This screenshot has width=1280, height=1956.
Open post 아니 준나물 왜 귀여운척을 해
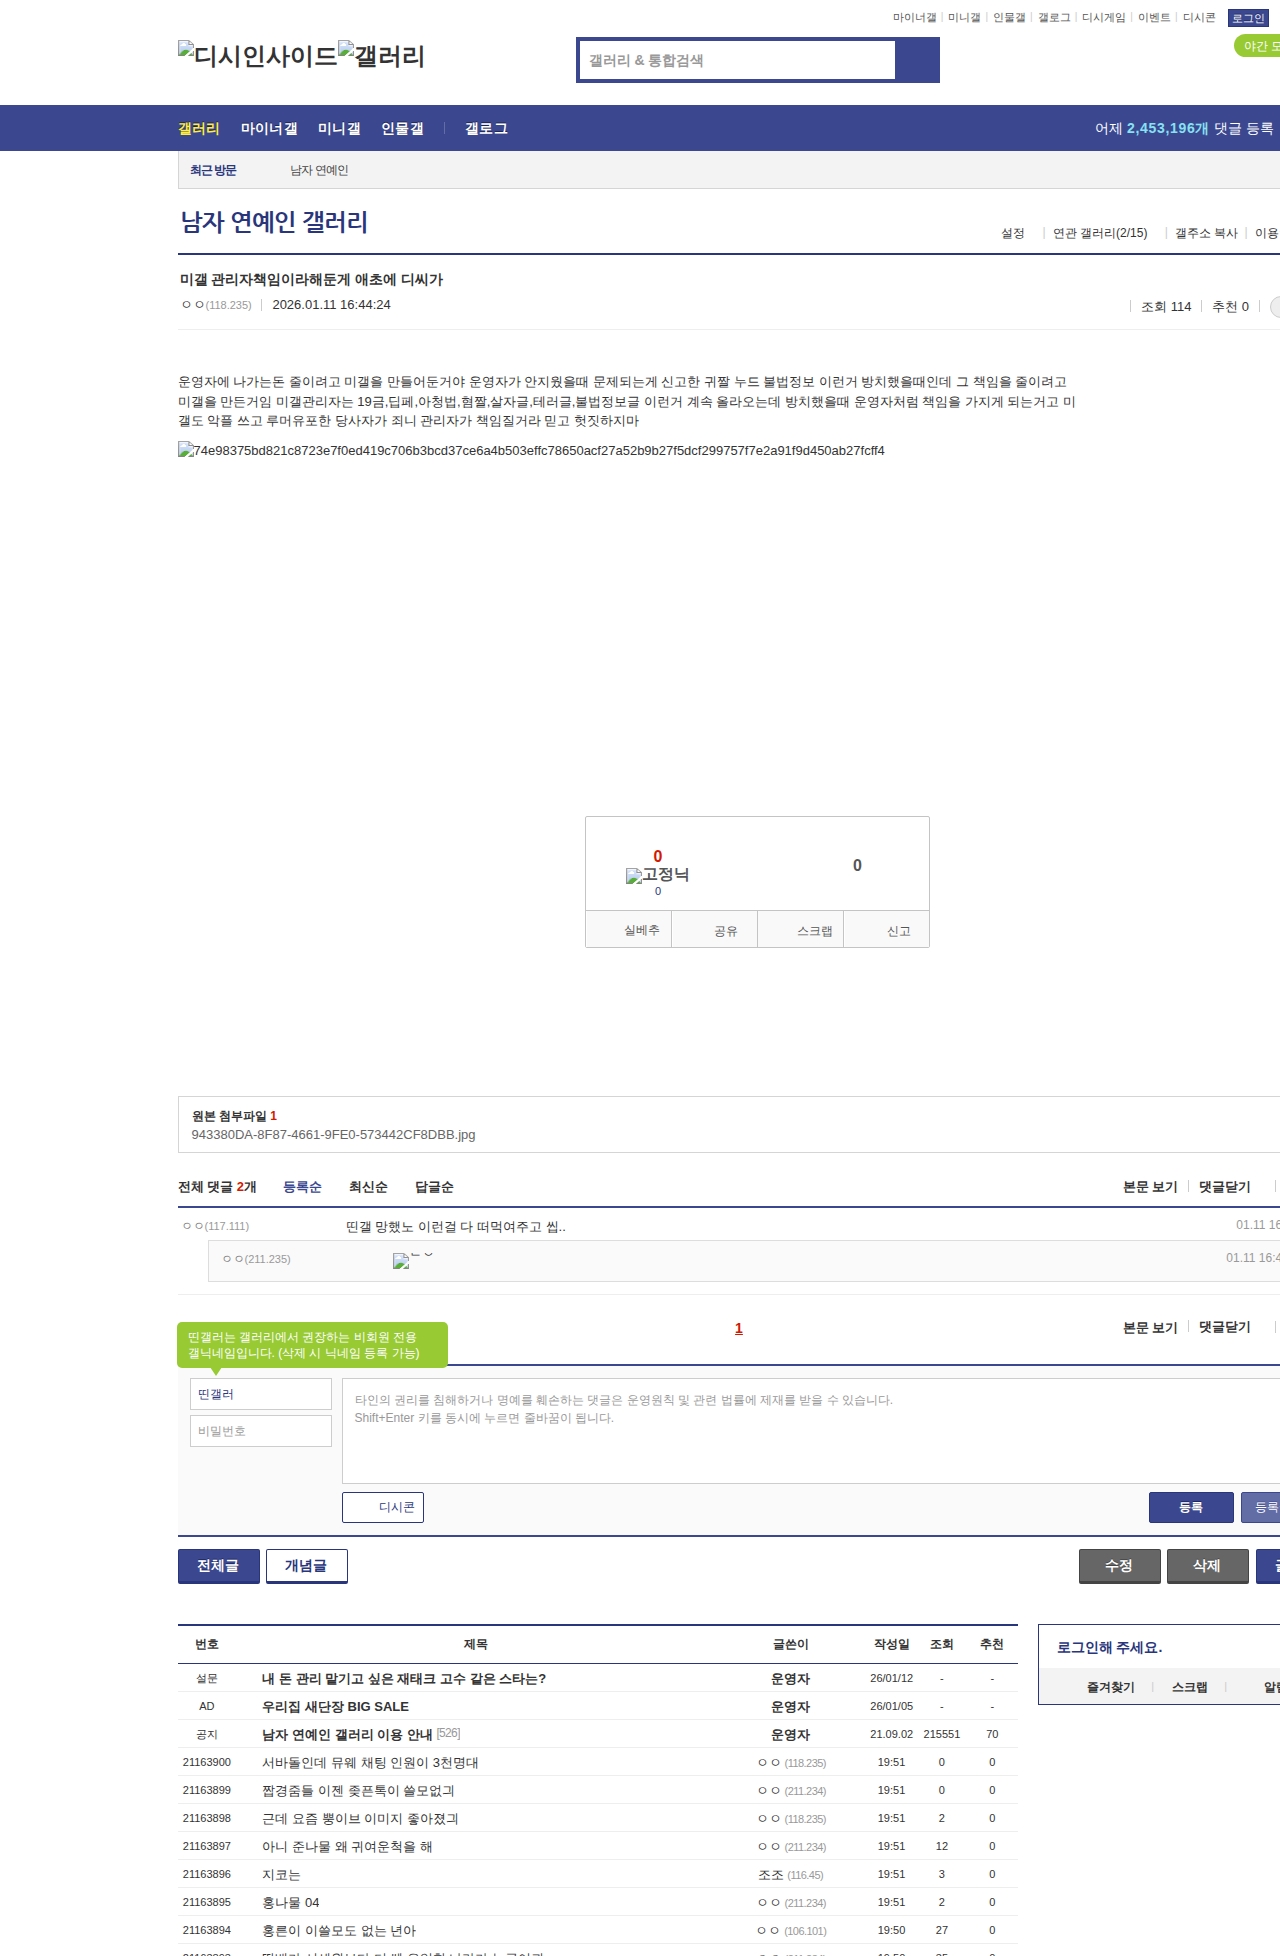click(347, 1847)
